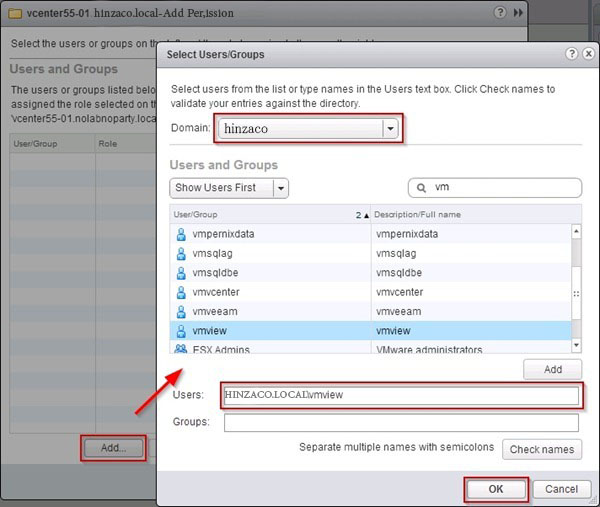The width and height of the screenshot is (600, 507).
Task: Open the Domain dropdown showing hinzaco
Action: 390,128
